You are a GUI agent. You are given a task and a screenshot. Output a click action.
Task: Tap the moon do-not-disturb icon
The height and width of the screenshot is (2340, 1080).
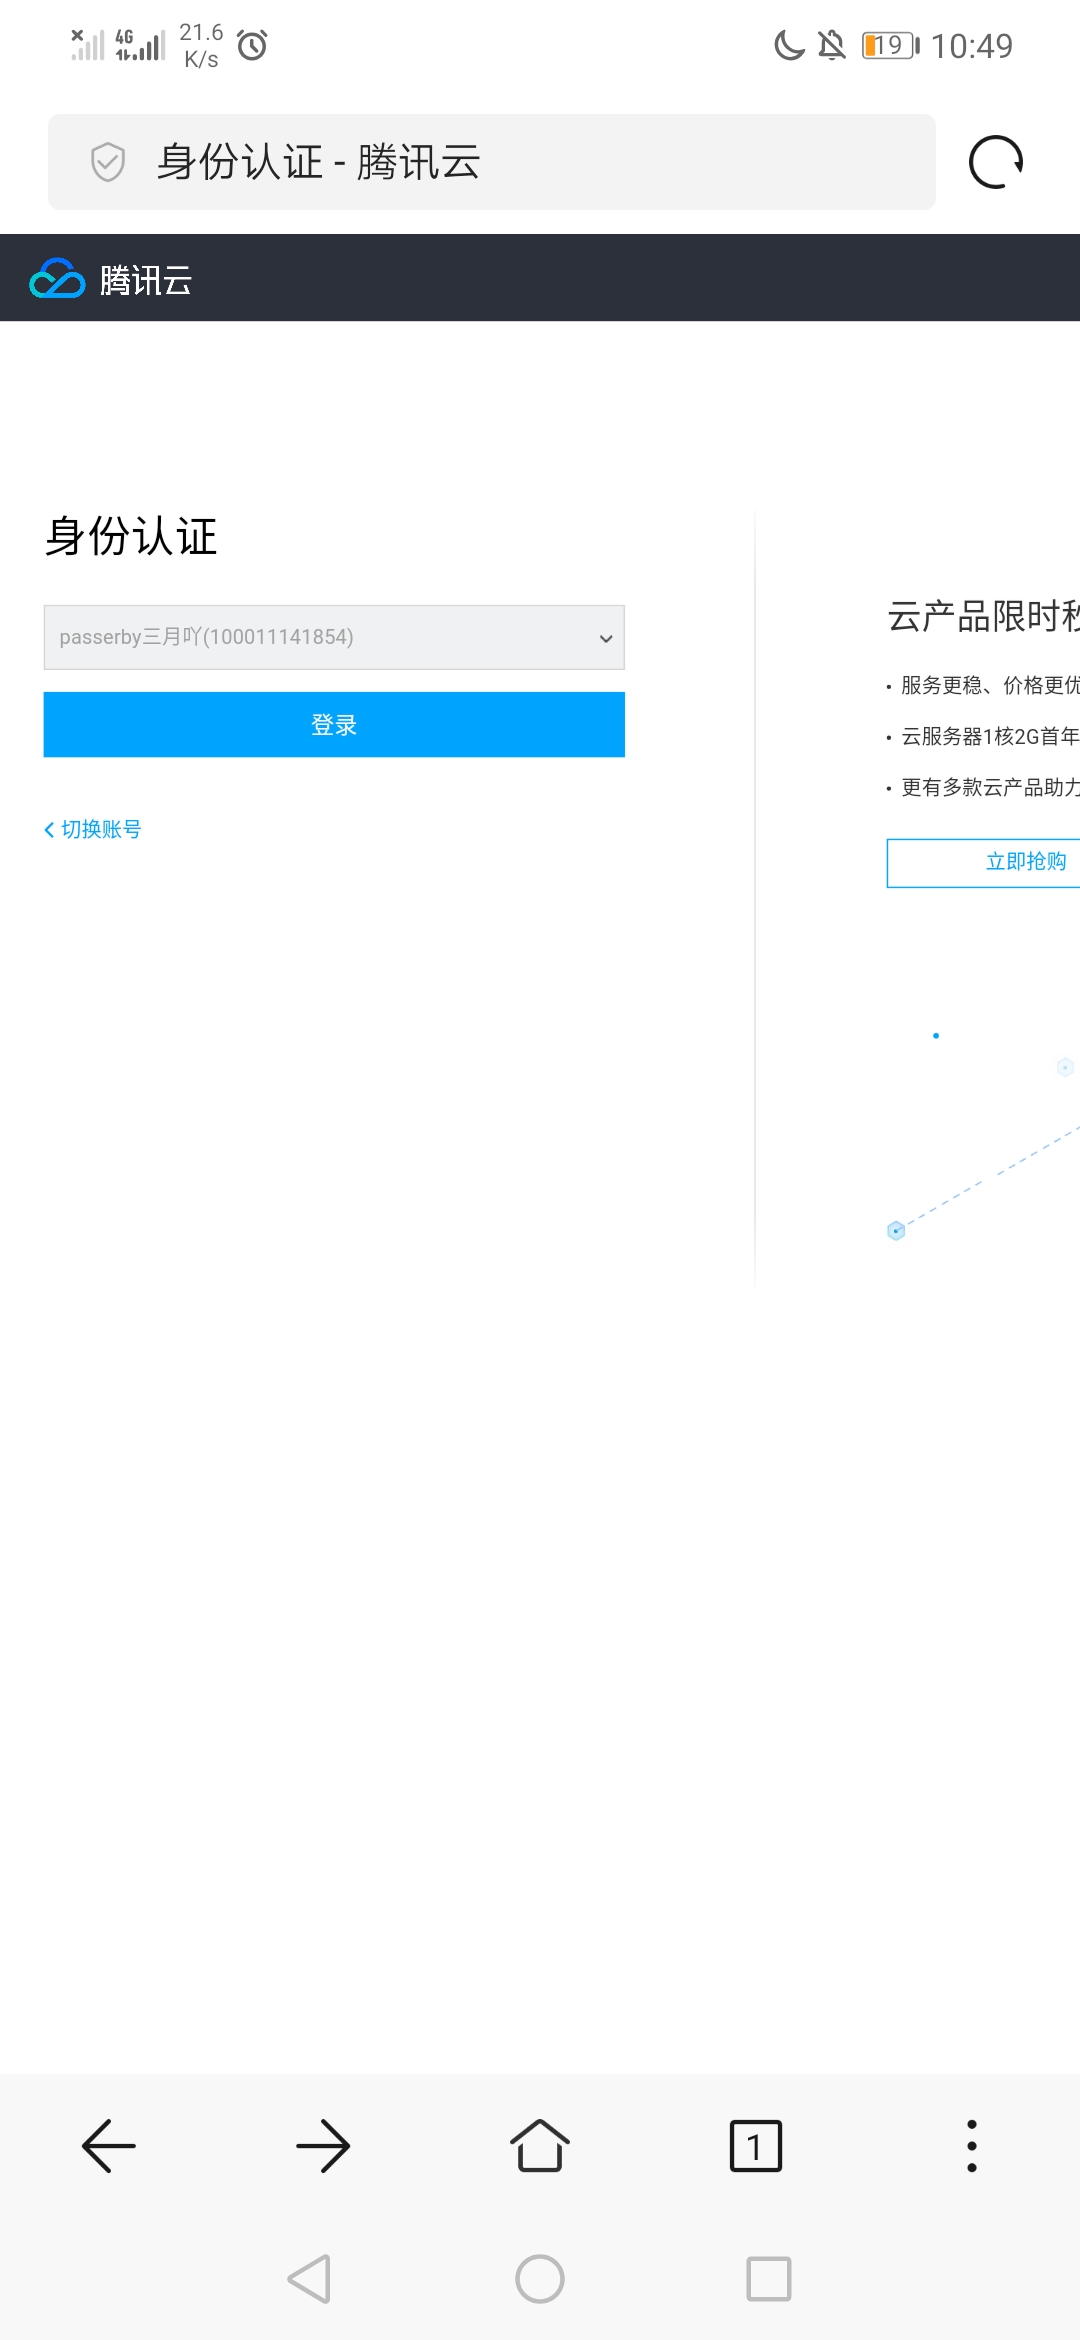coord(789,45)
